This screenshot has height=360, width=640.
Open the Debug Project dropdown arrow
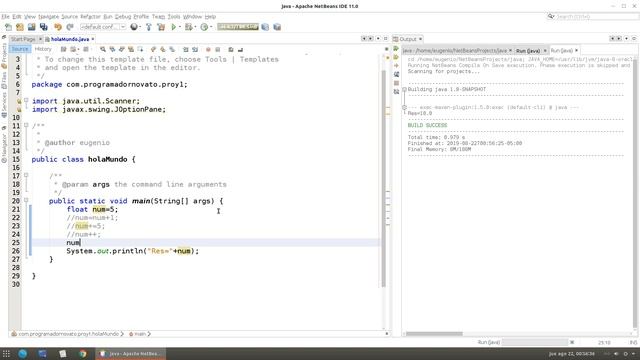[x=195, y=27]
